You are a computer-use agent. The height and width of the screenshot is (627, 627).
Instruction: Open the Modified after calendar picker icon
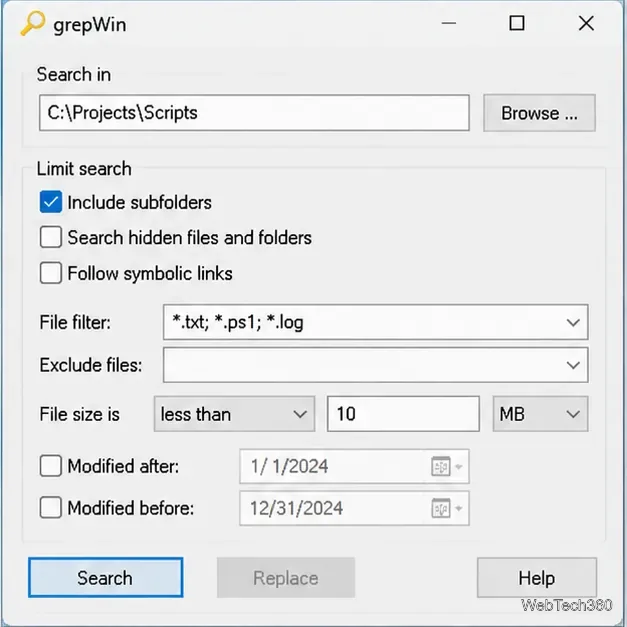click(x=441, y=466)
